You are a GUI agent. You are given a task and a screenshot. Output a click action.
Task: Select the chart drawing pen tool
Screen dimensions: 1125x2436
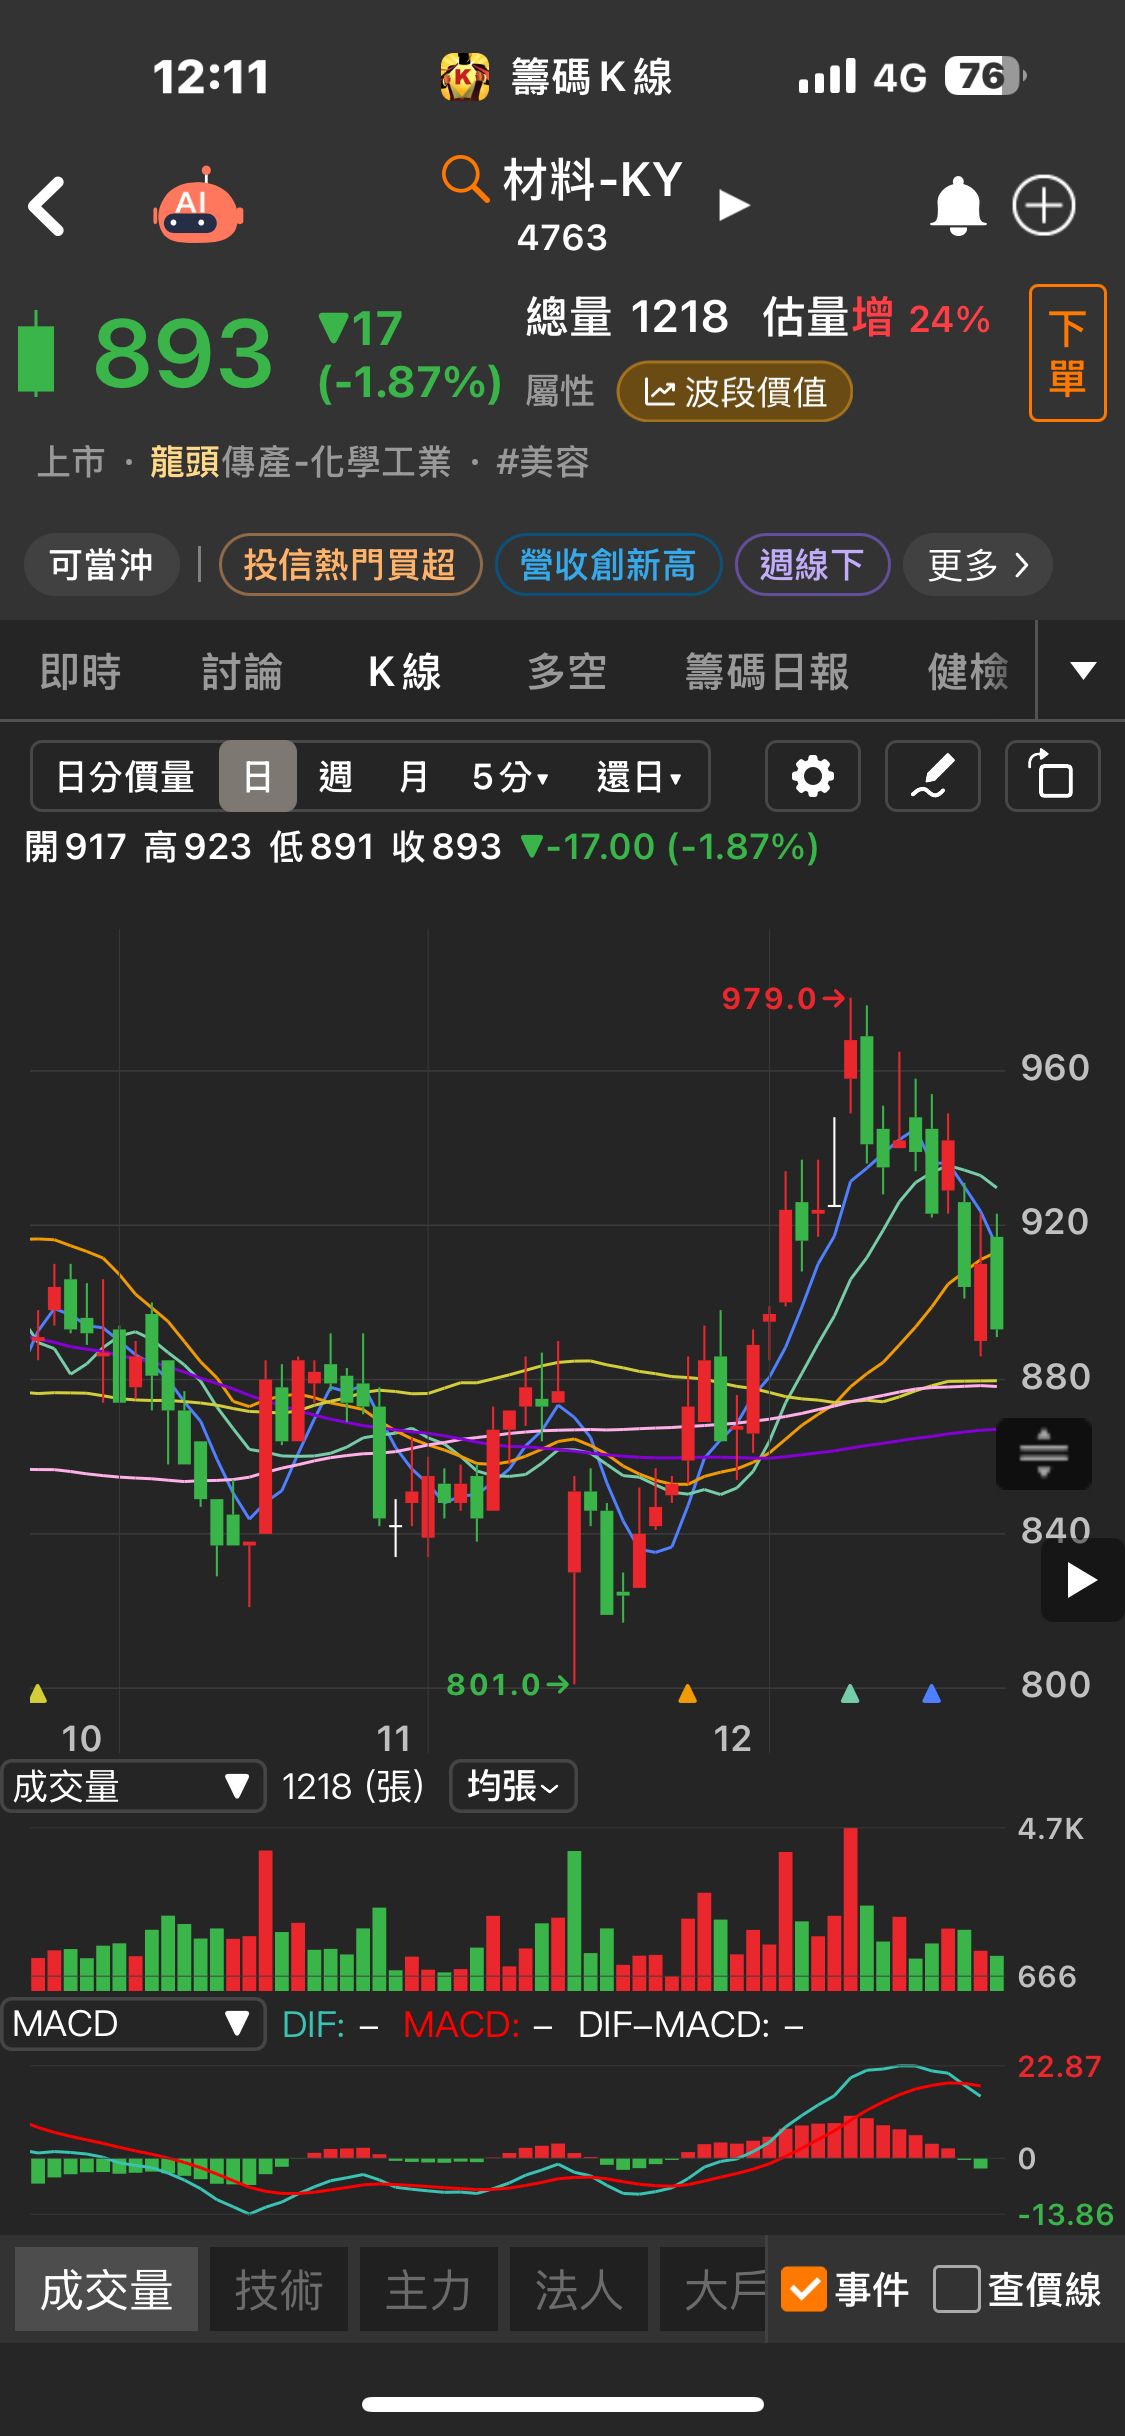coord(932,776)
